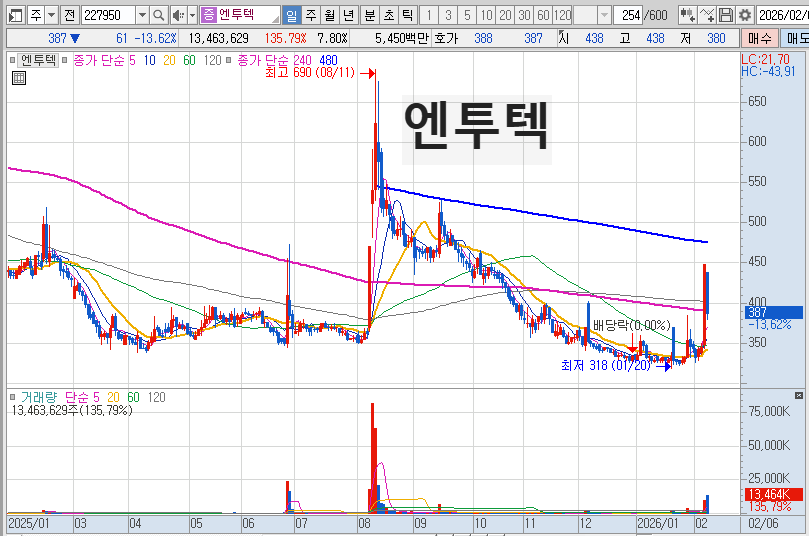809x536 pixels.
Task: Close the volume panel small icon
Action: [799, 396]
